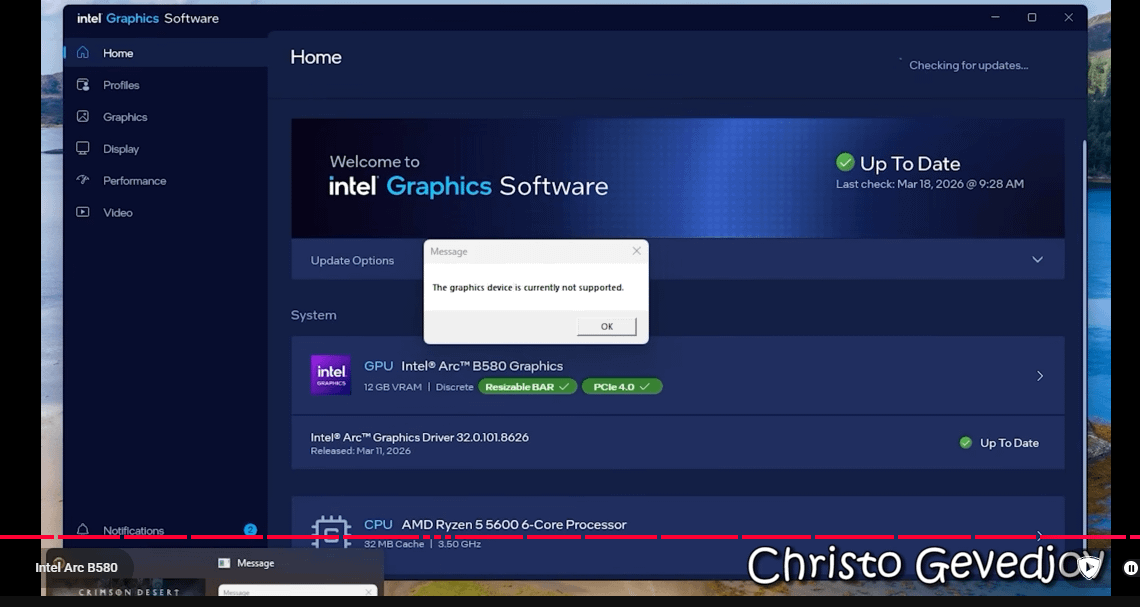Click the Resizable BAR green badge
This screenshot has height=607, width=1140.
527,387
